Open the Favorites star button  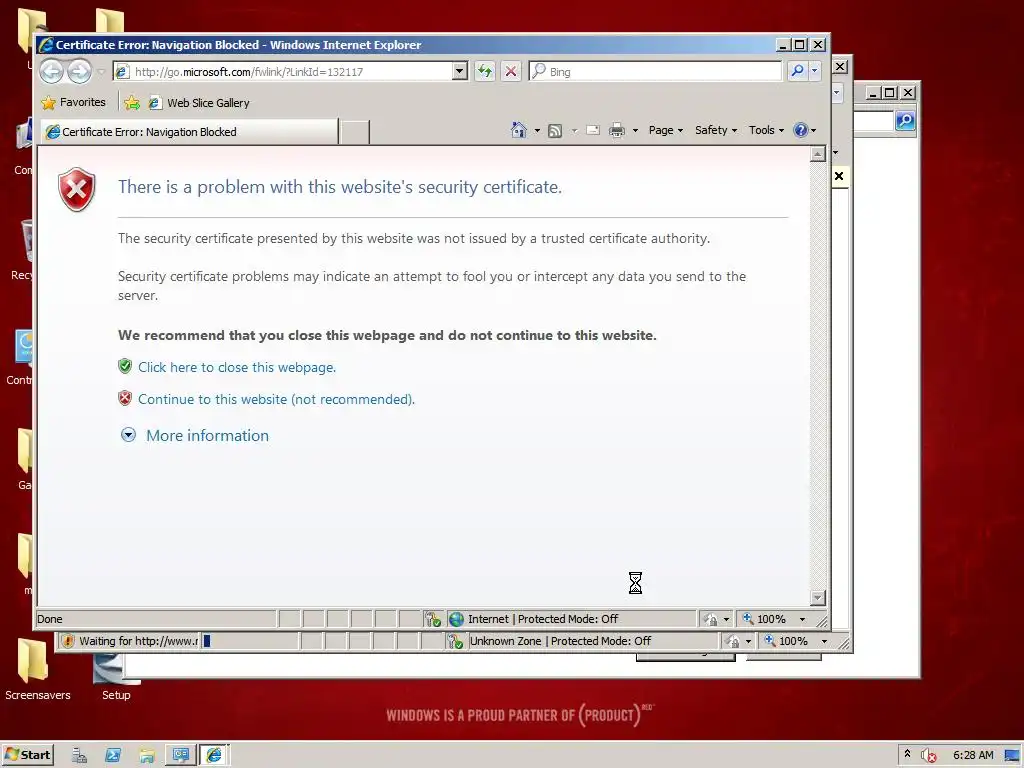73,103
